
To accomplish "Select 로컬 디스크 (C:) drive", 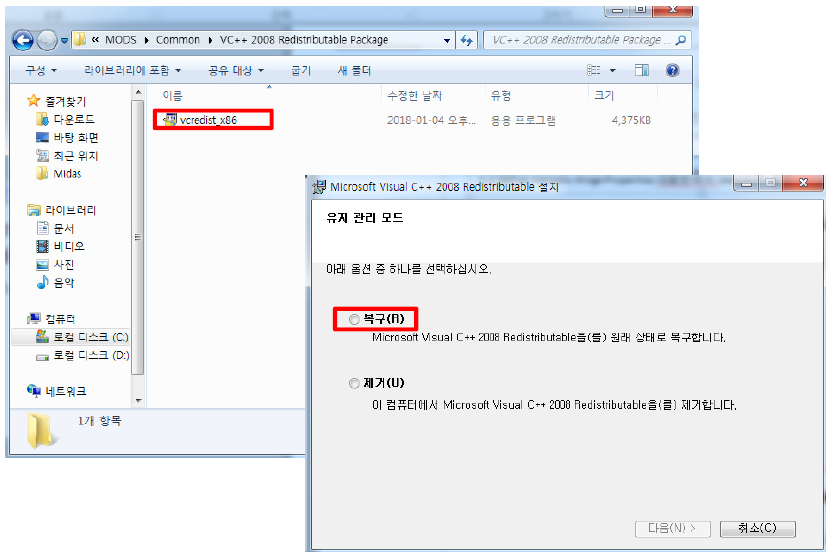I will click(x=91, y=337).
